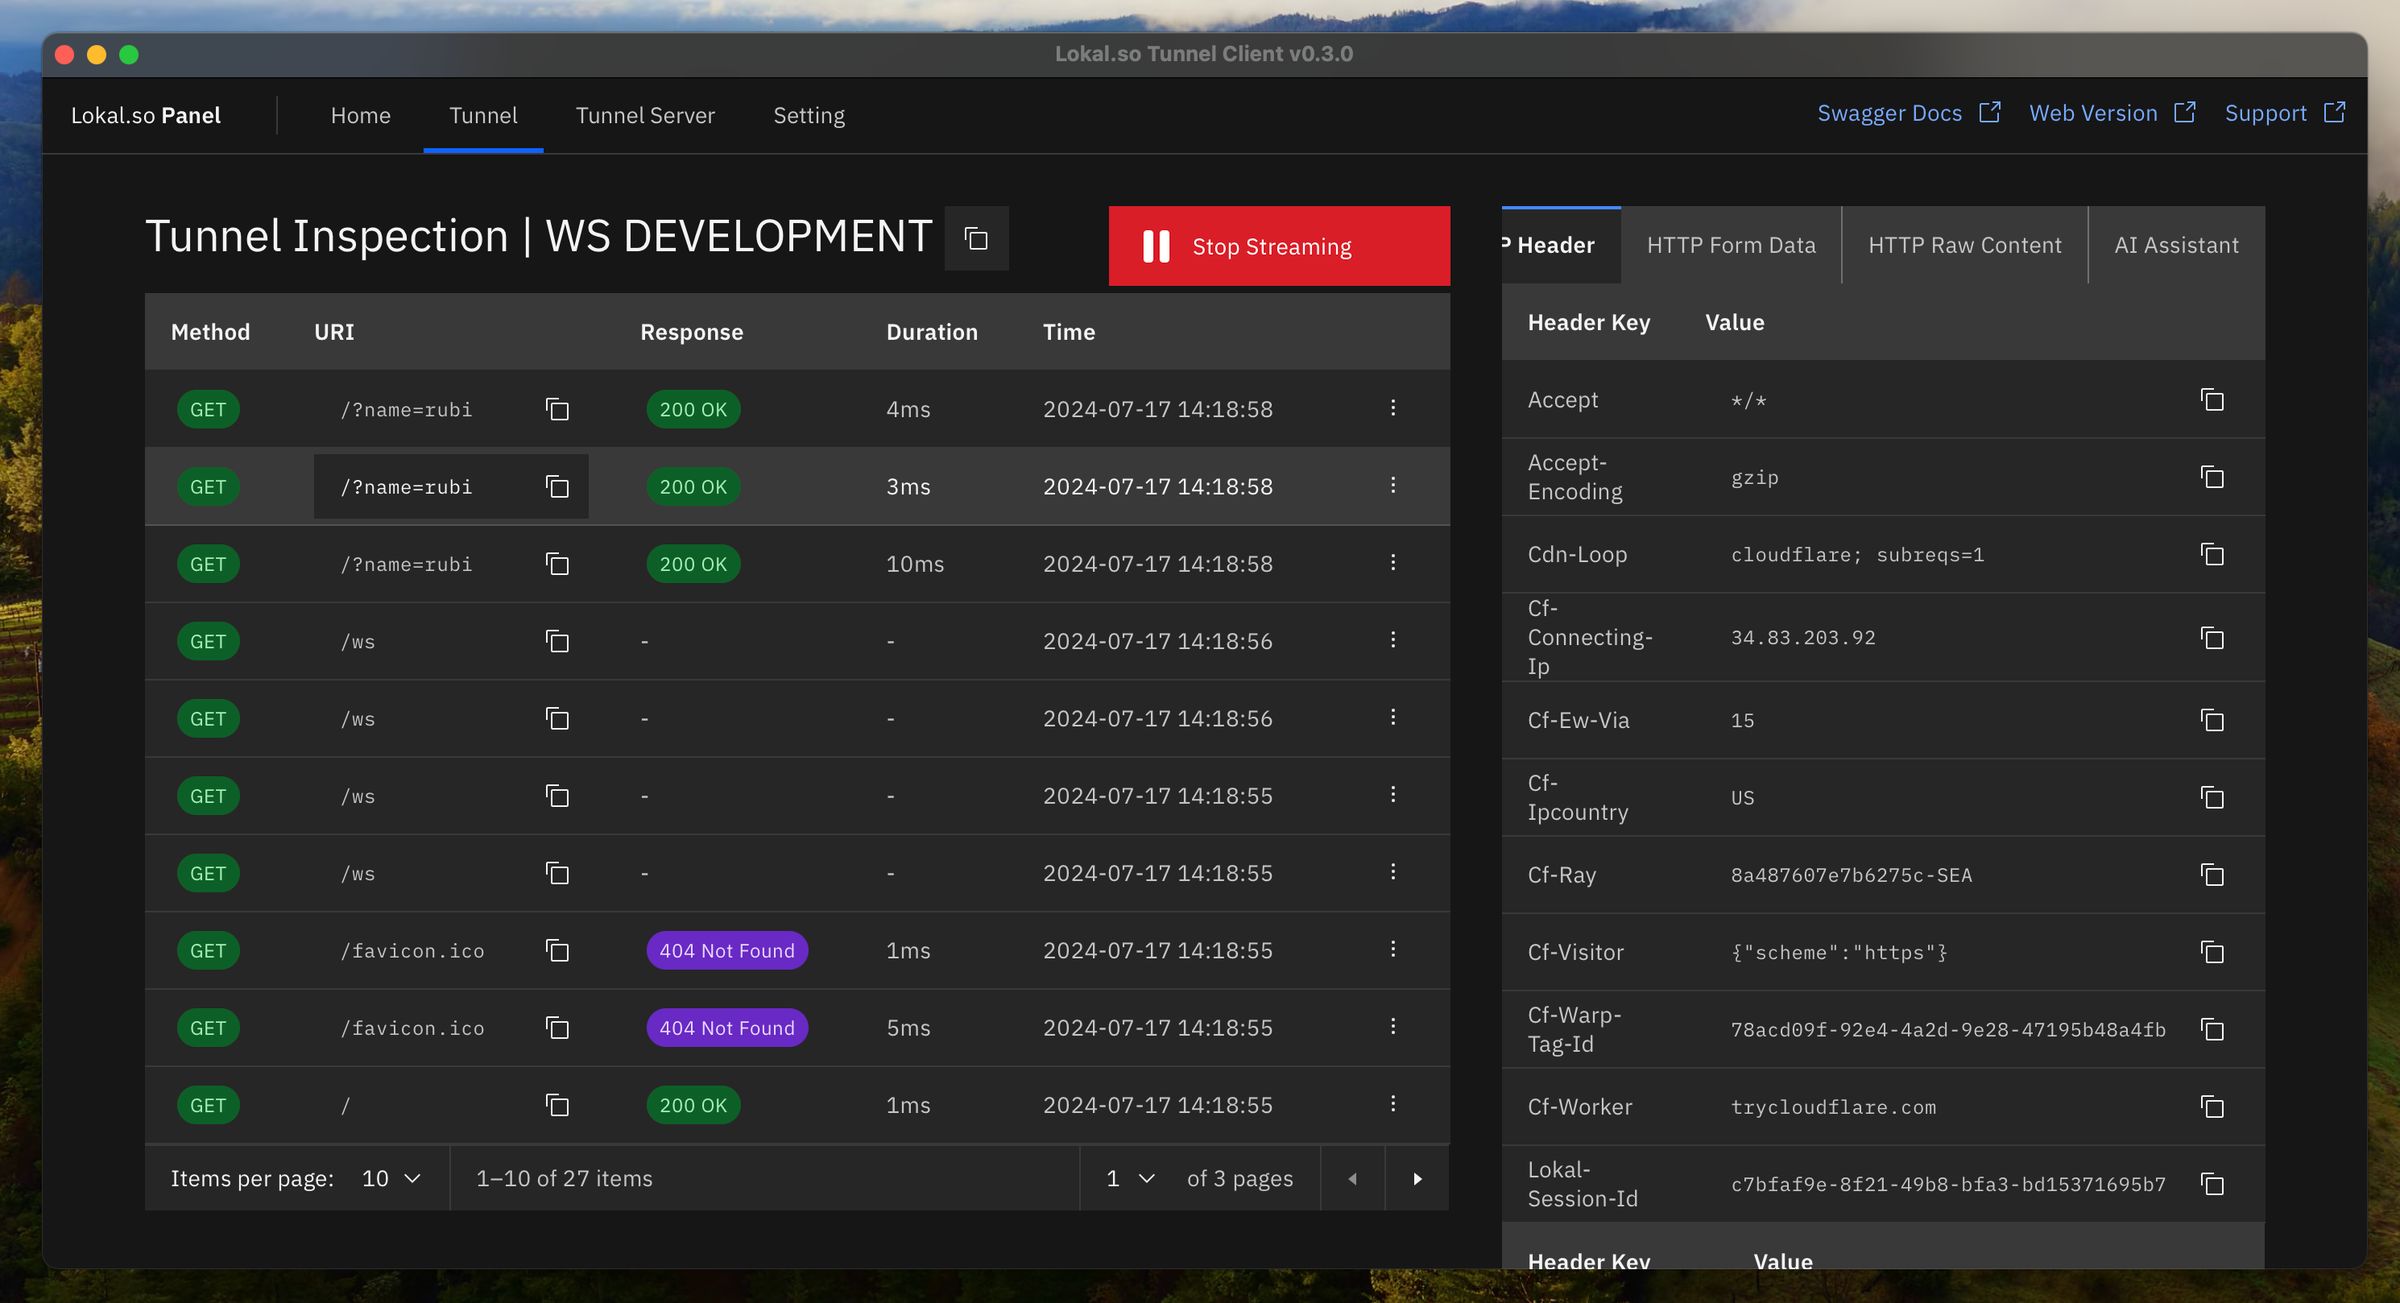Switch to the HTTP Form Data tab
The width and height of the screenshot is (2400, 1303).
(x=1731, y=245)
